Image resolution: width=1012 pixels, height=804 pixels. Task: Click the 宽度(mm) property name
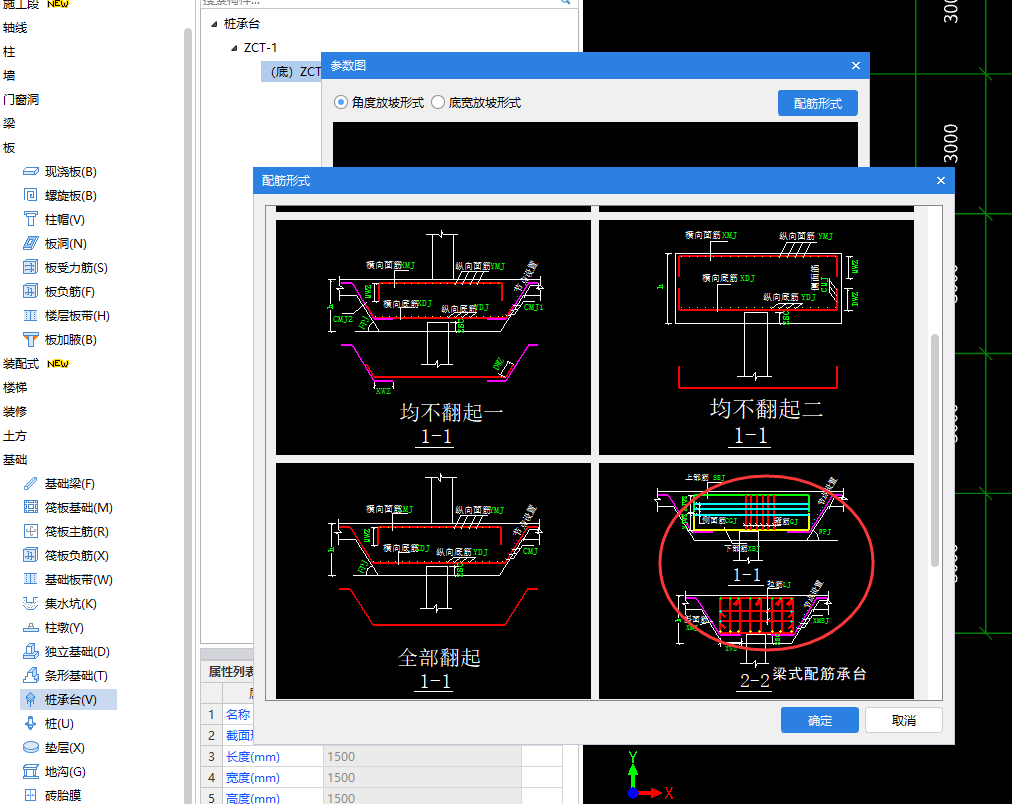pos(253,778)
